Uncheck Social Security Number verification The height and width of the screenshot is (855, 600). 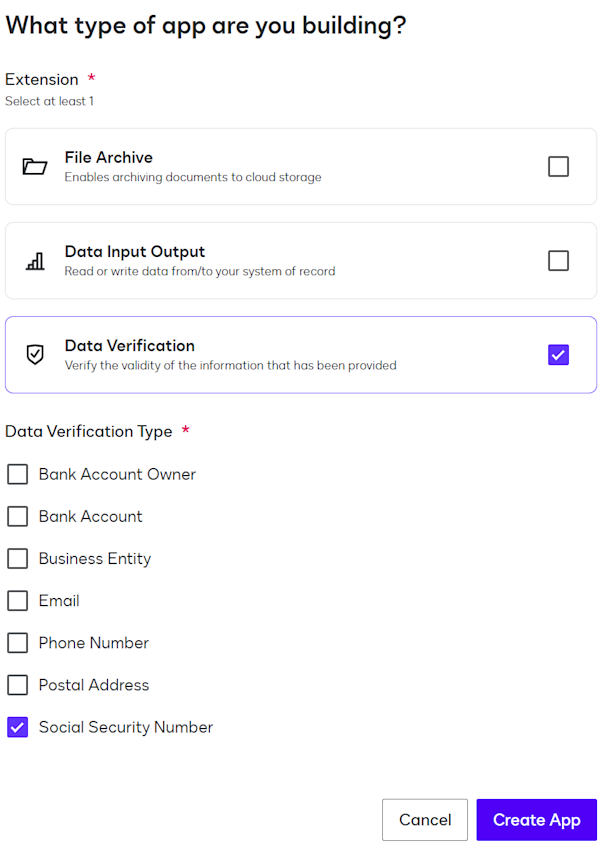pos(17,727)
